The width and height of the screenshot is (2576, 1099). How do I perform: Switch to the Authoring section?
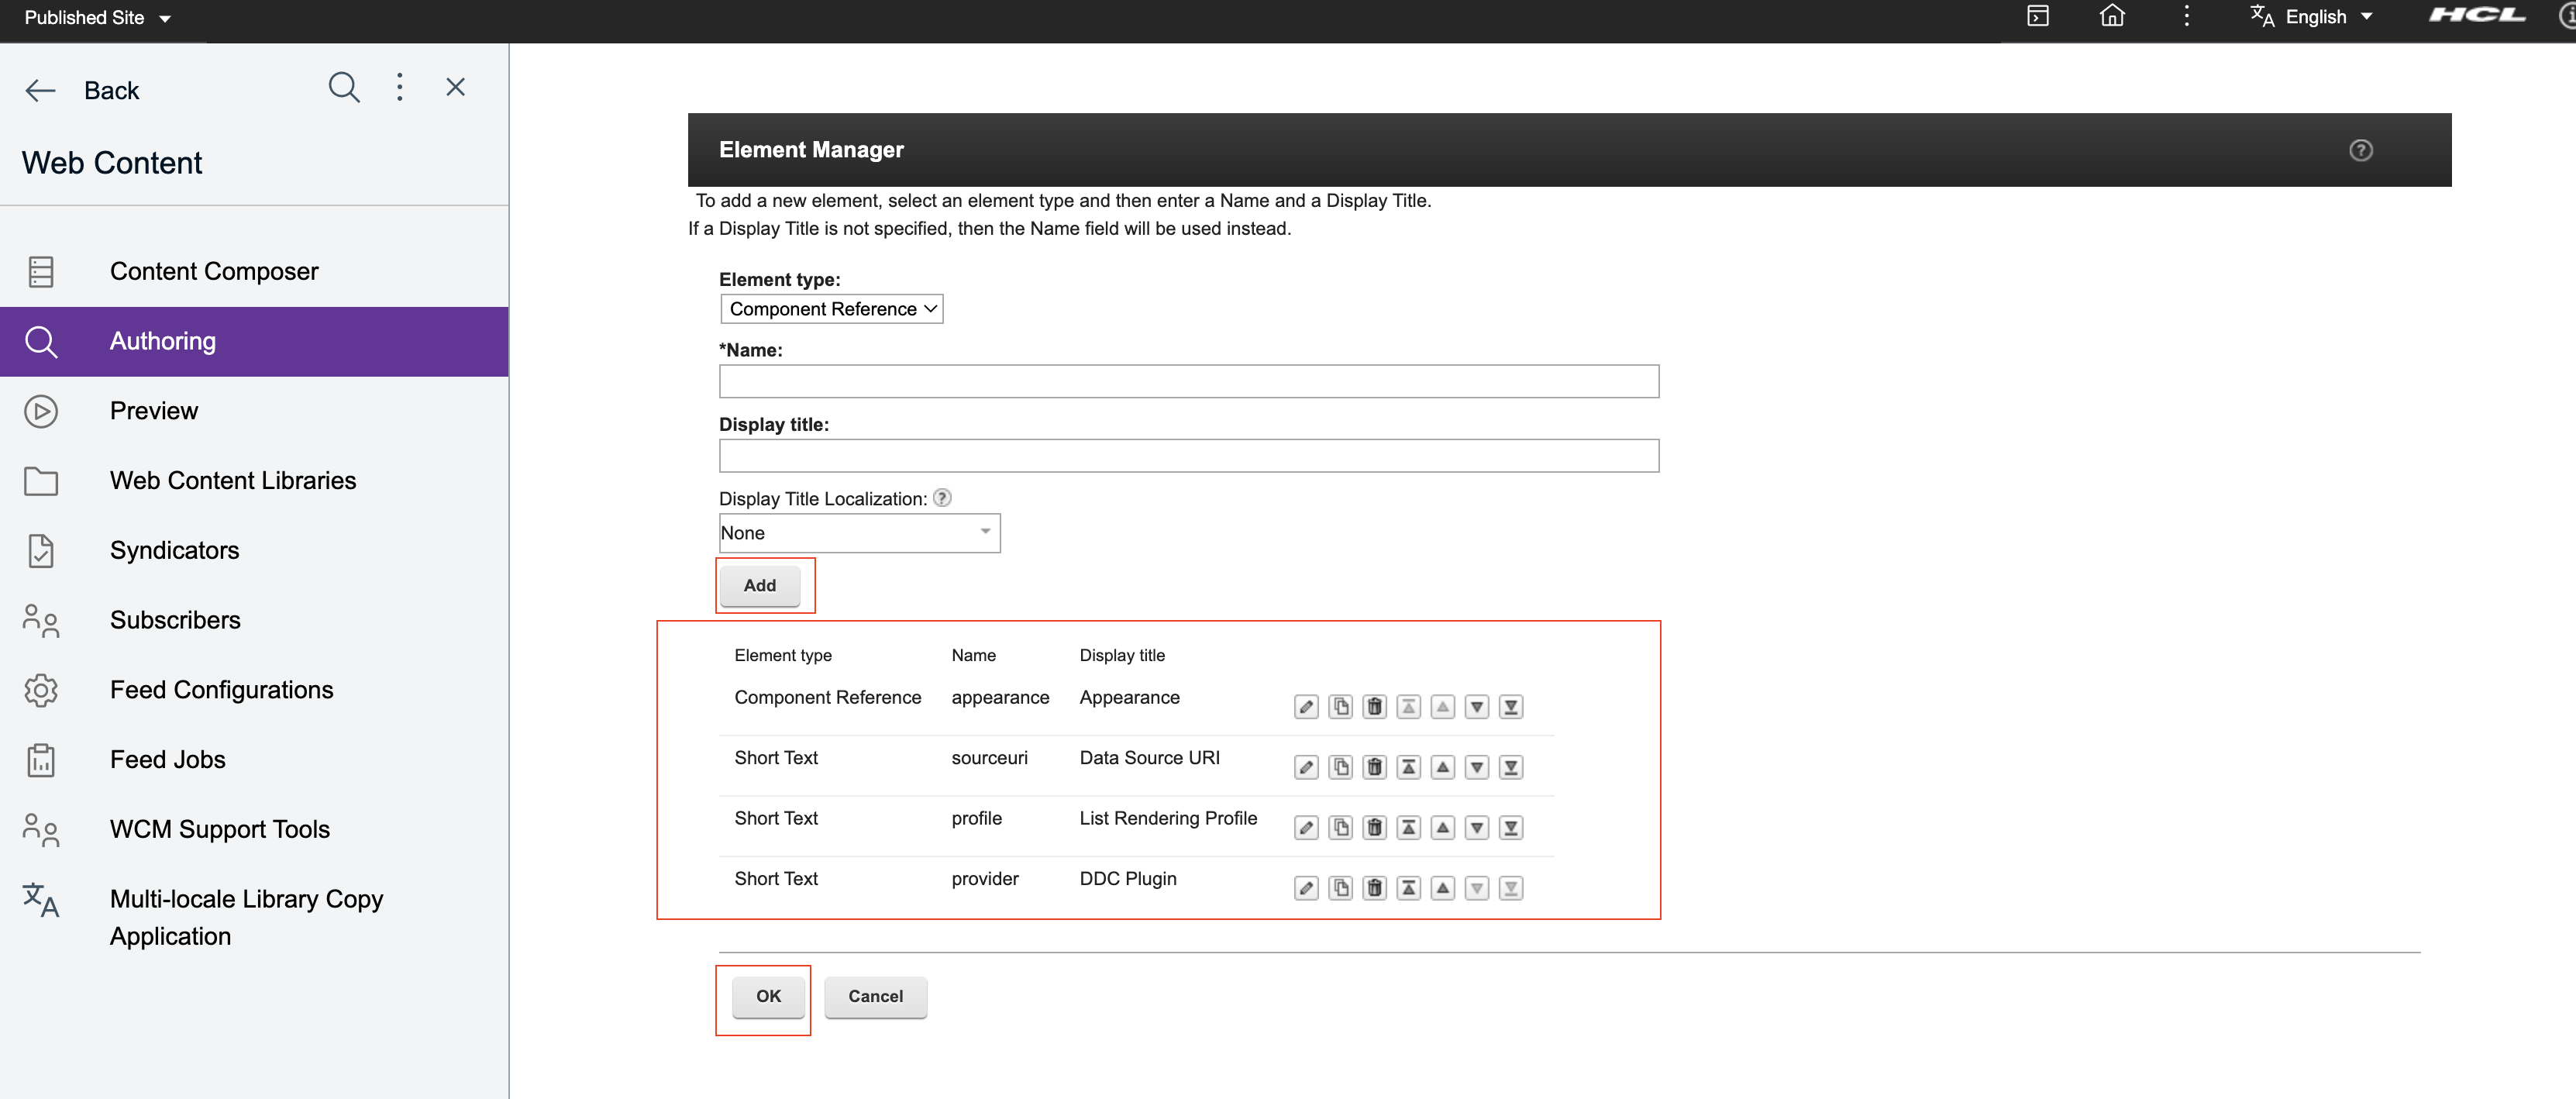162,341
